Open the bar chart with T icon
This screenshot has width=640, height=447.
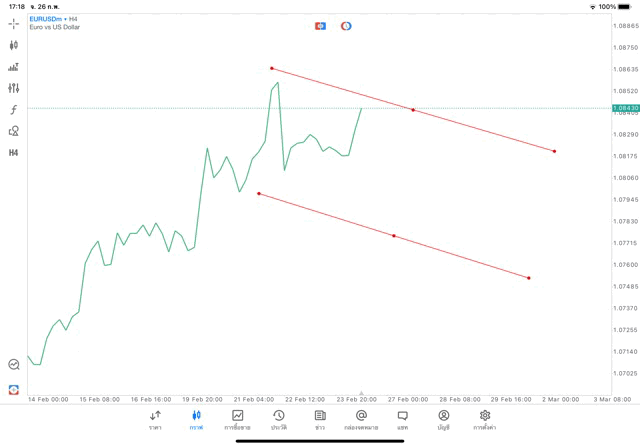point(14,67)
